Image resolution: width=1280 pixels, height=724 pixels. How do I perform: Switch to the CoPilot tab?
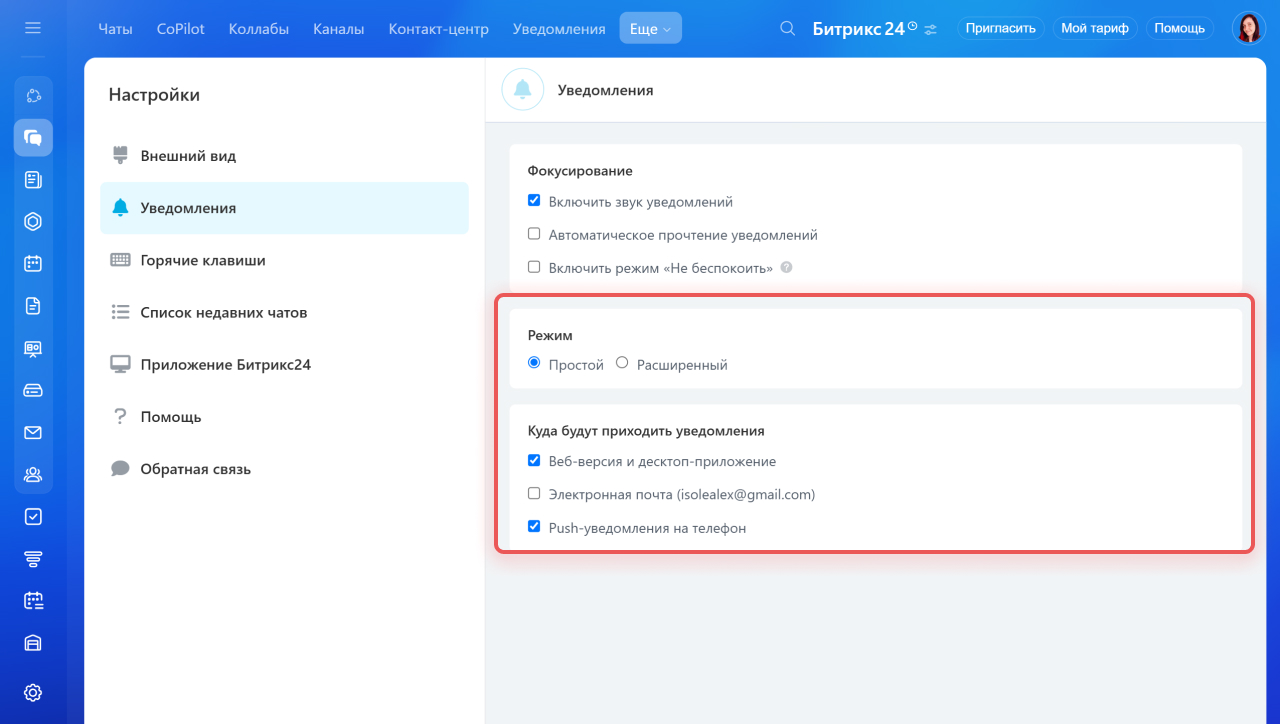(181, 28)
